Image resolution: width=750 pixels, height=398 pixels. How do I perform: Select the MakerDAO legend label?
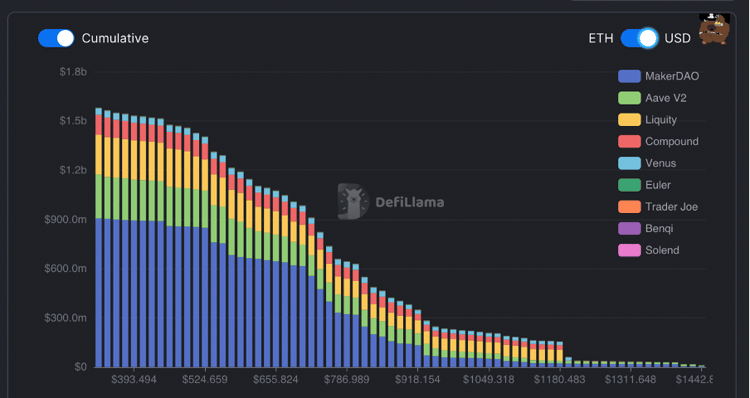point(672,76)
